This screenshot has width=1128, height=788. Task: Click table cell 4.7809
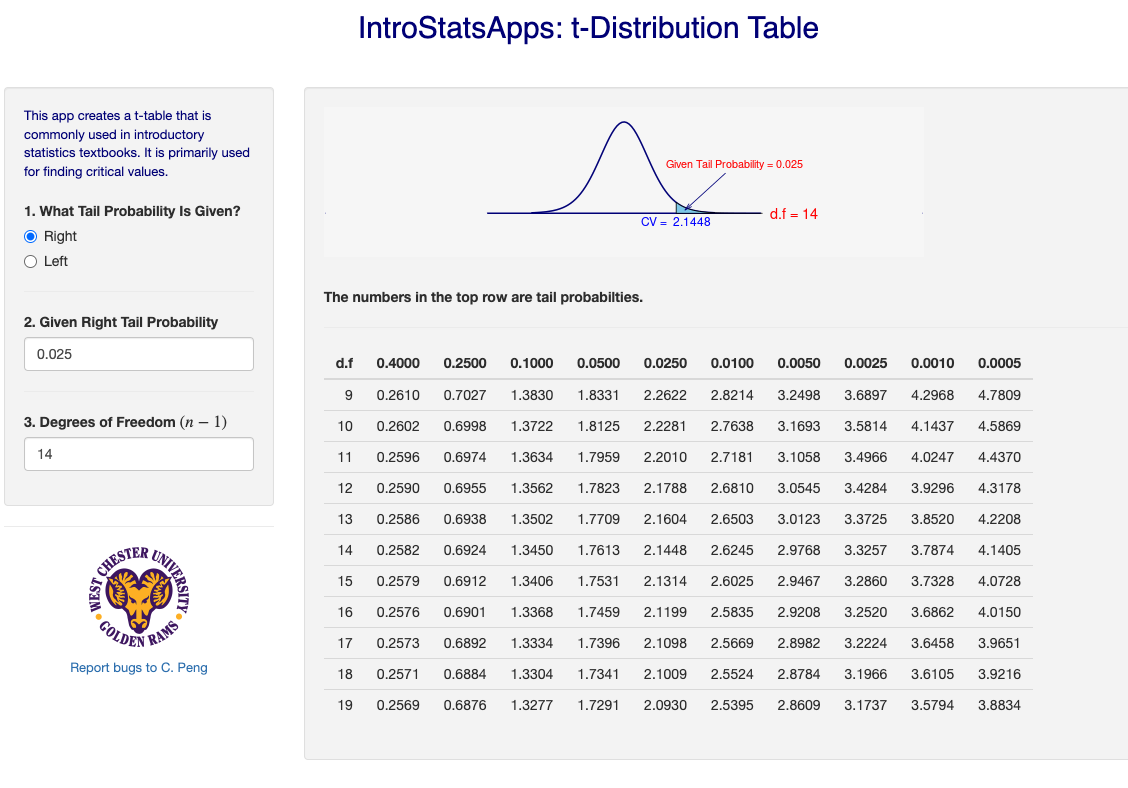click(999, 396)
